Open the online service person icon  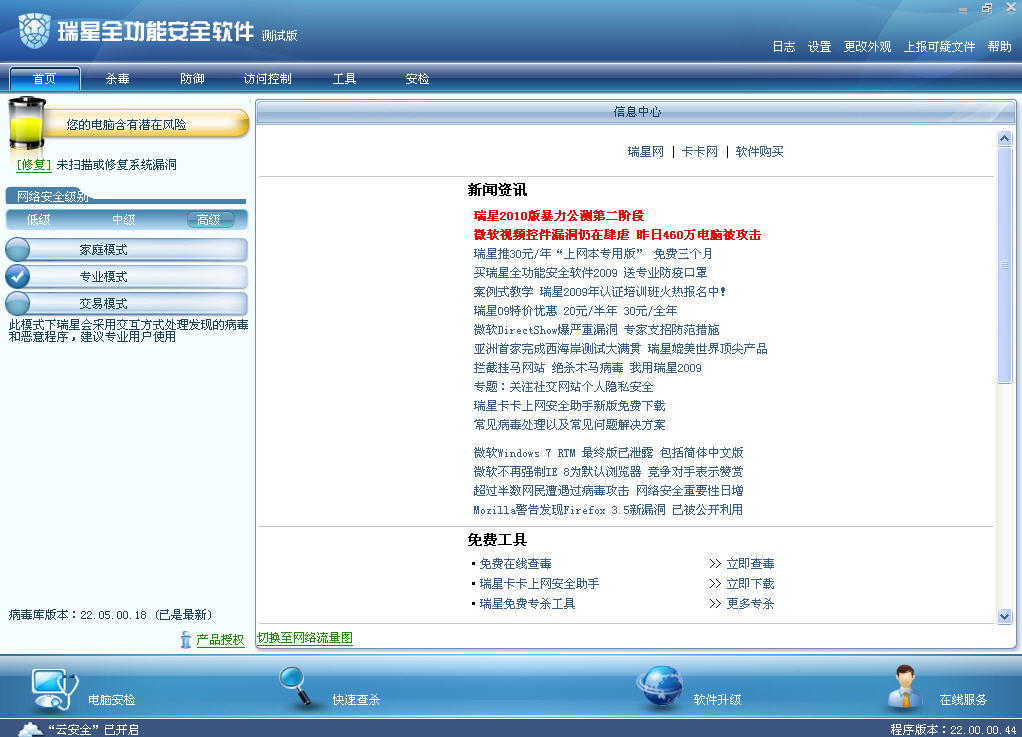905,687
